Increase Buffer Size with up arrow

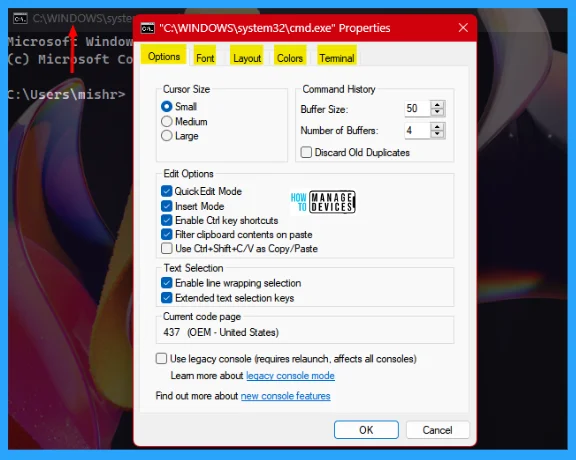437,105
